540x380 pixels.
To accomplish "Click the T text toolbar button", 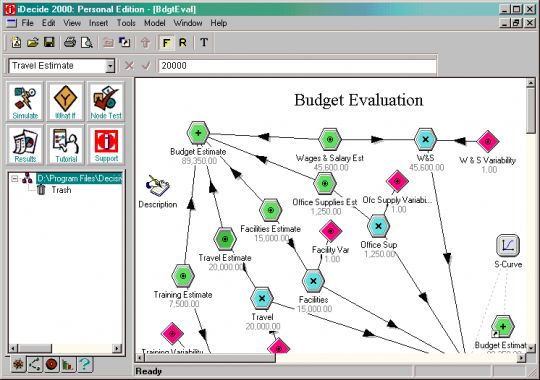I will (x=204, y=42).
